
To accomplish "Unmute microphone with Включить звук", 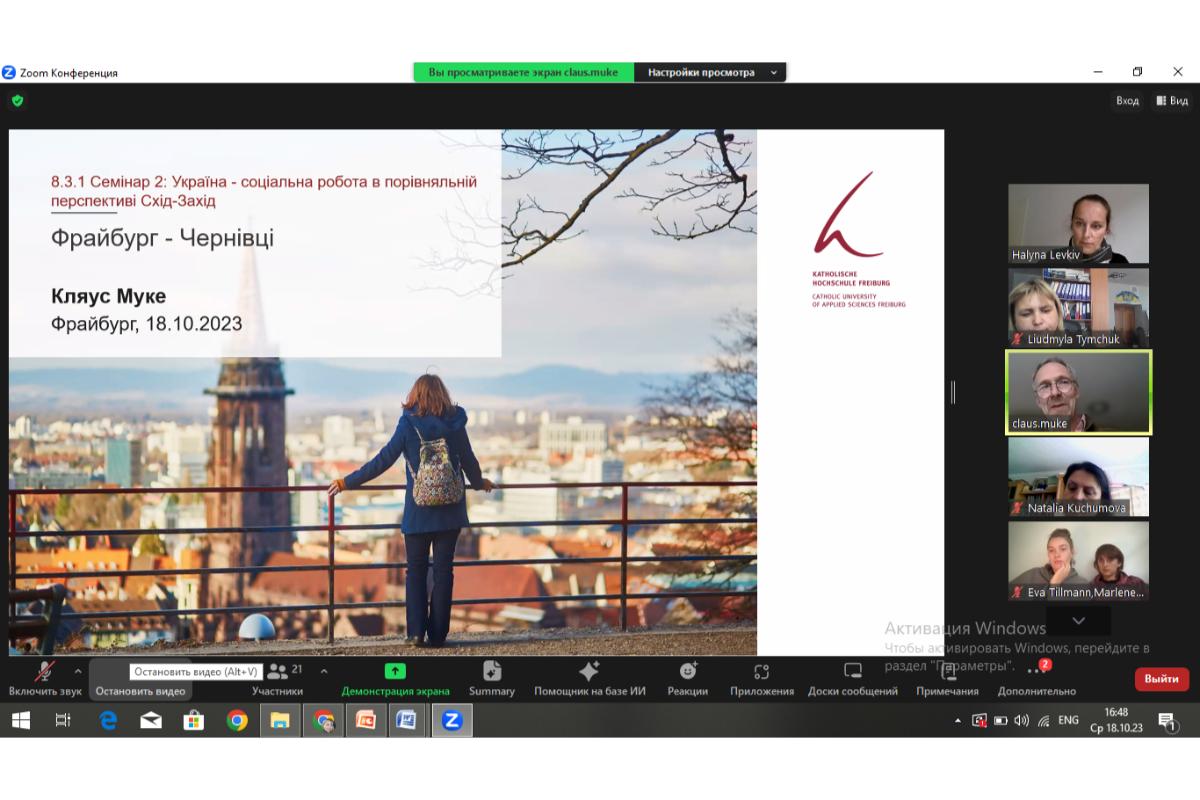I will pos(45,678).
